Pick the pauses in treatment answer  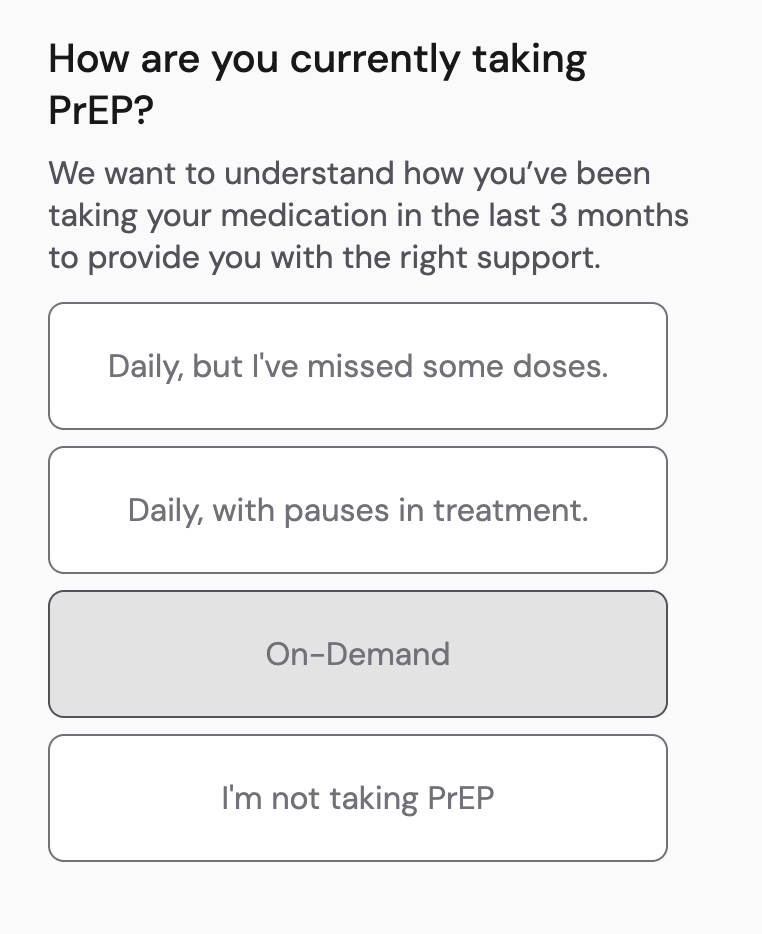tap(357, 510)
